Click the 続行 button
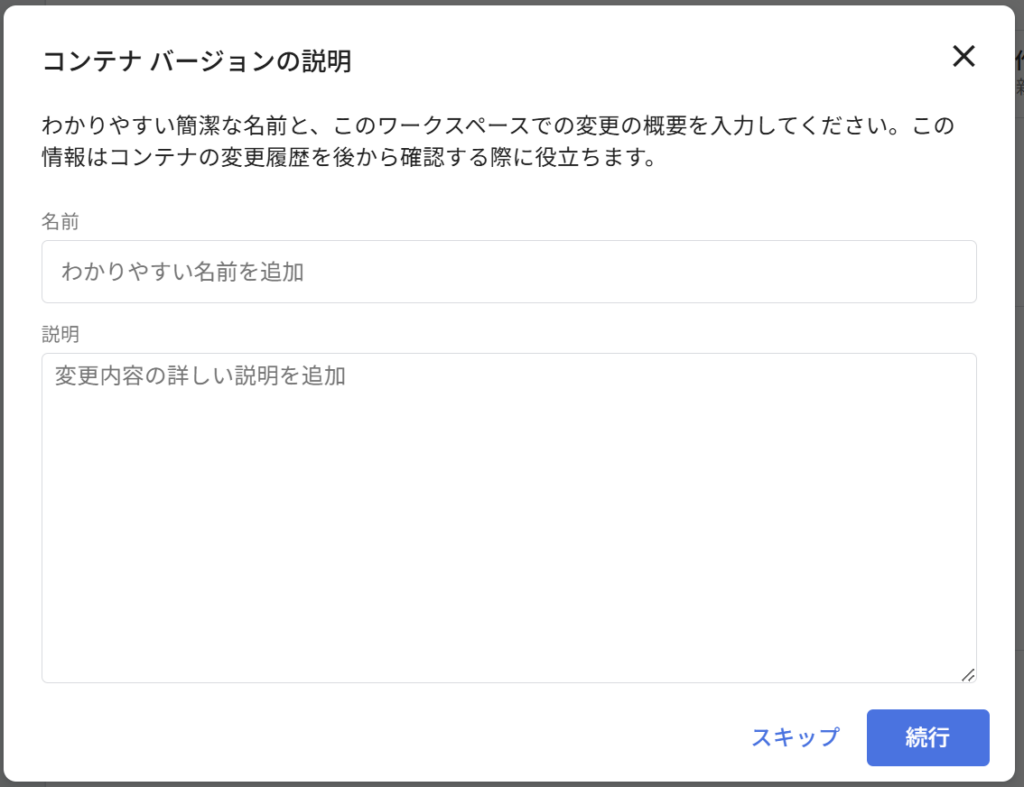 [927, 738]
